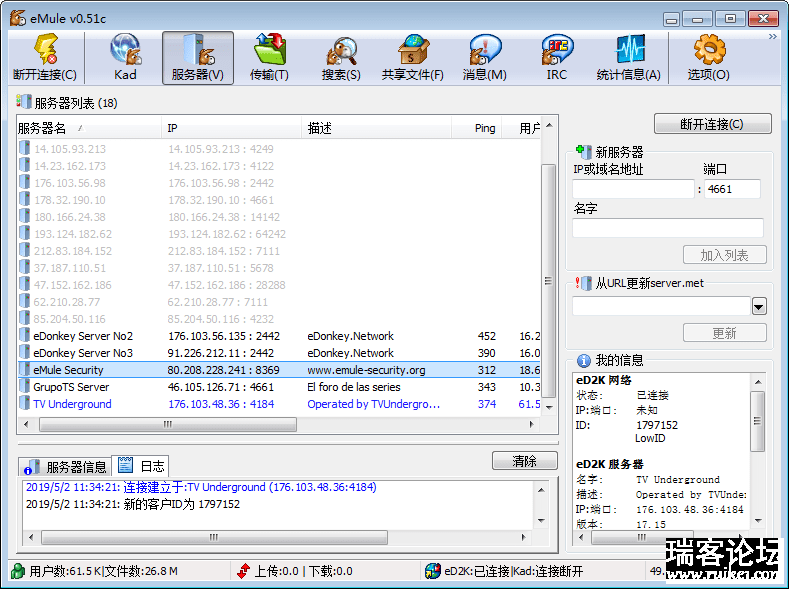This screenshot has height=589, width=789.
Task: Click the 从URL更新server.met icon
Action: click(584, 283)
